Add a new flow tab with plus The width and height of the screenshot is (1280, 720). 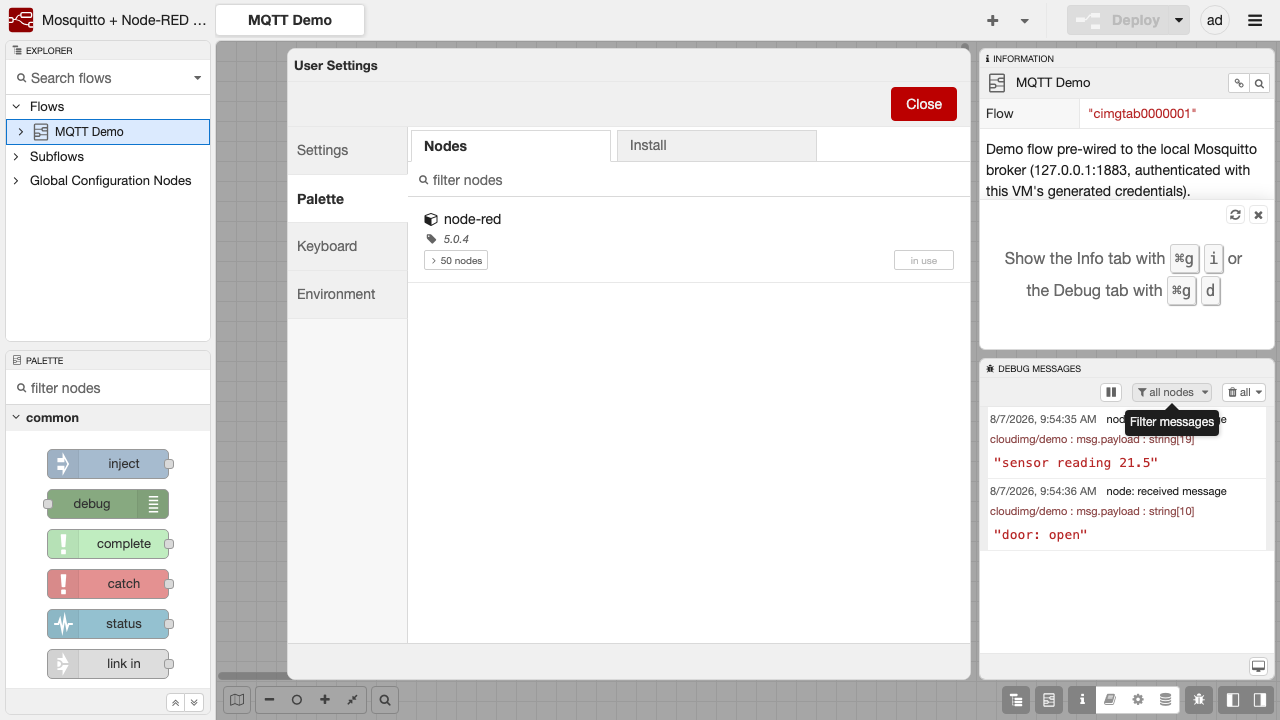993,20
